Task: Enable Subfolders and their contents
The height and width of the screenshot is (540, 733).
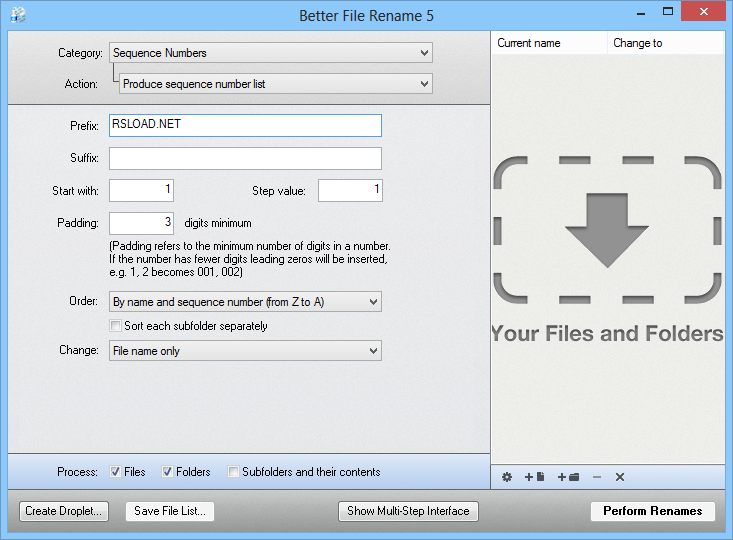Action: point(233,471)
